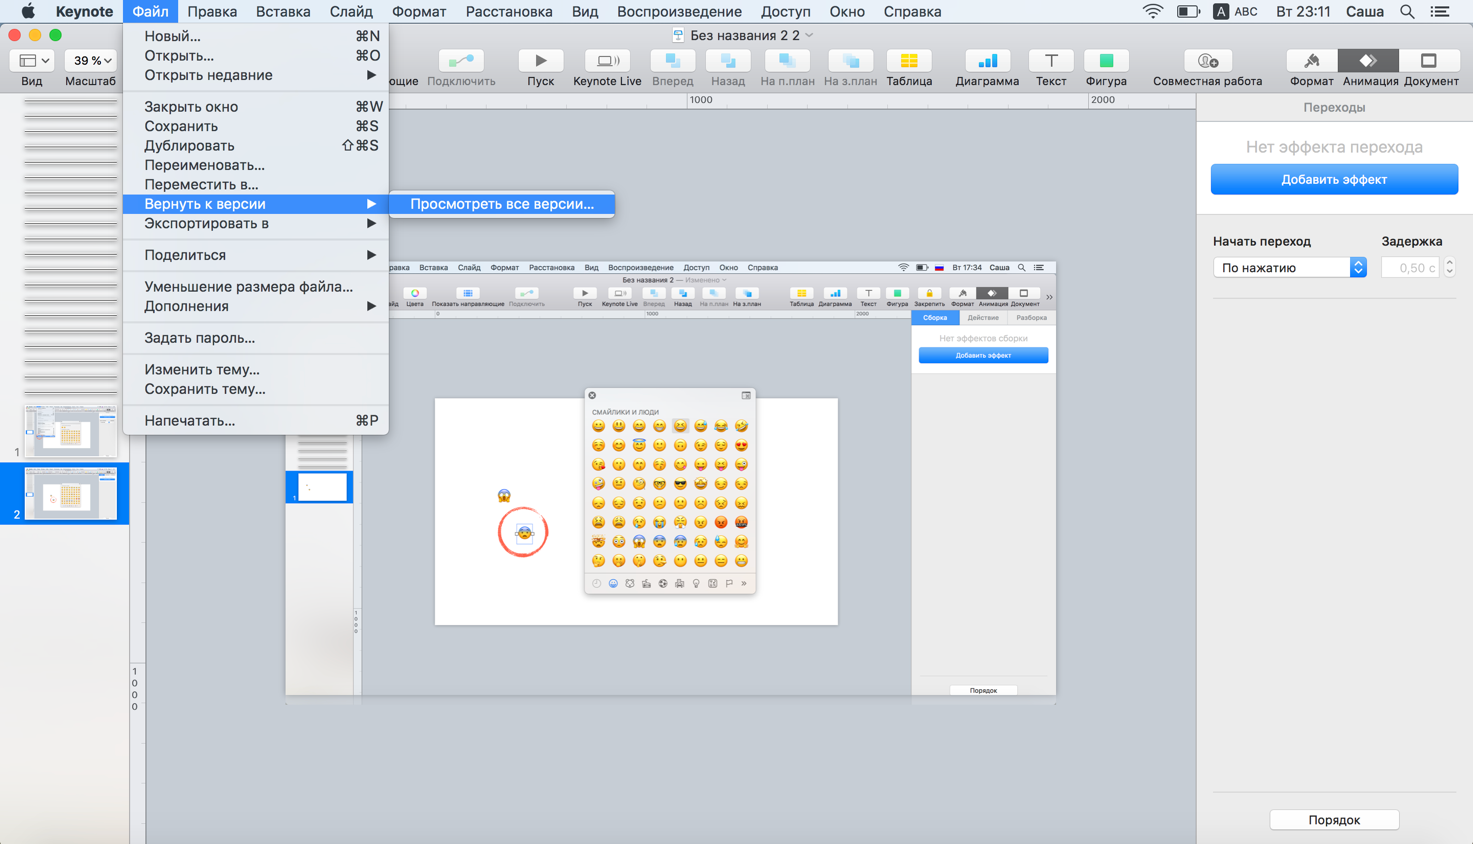Open the Вставка menu in menu bar
1473x844 pixels.
pos(283,12)
